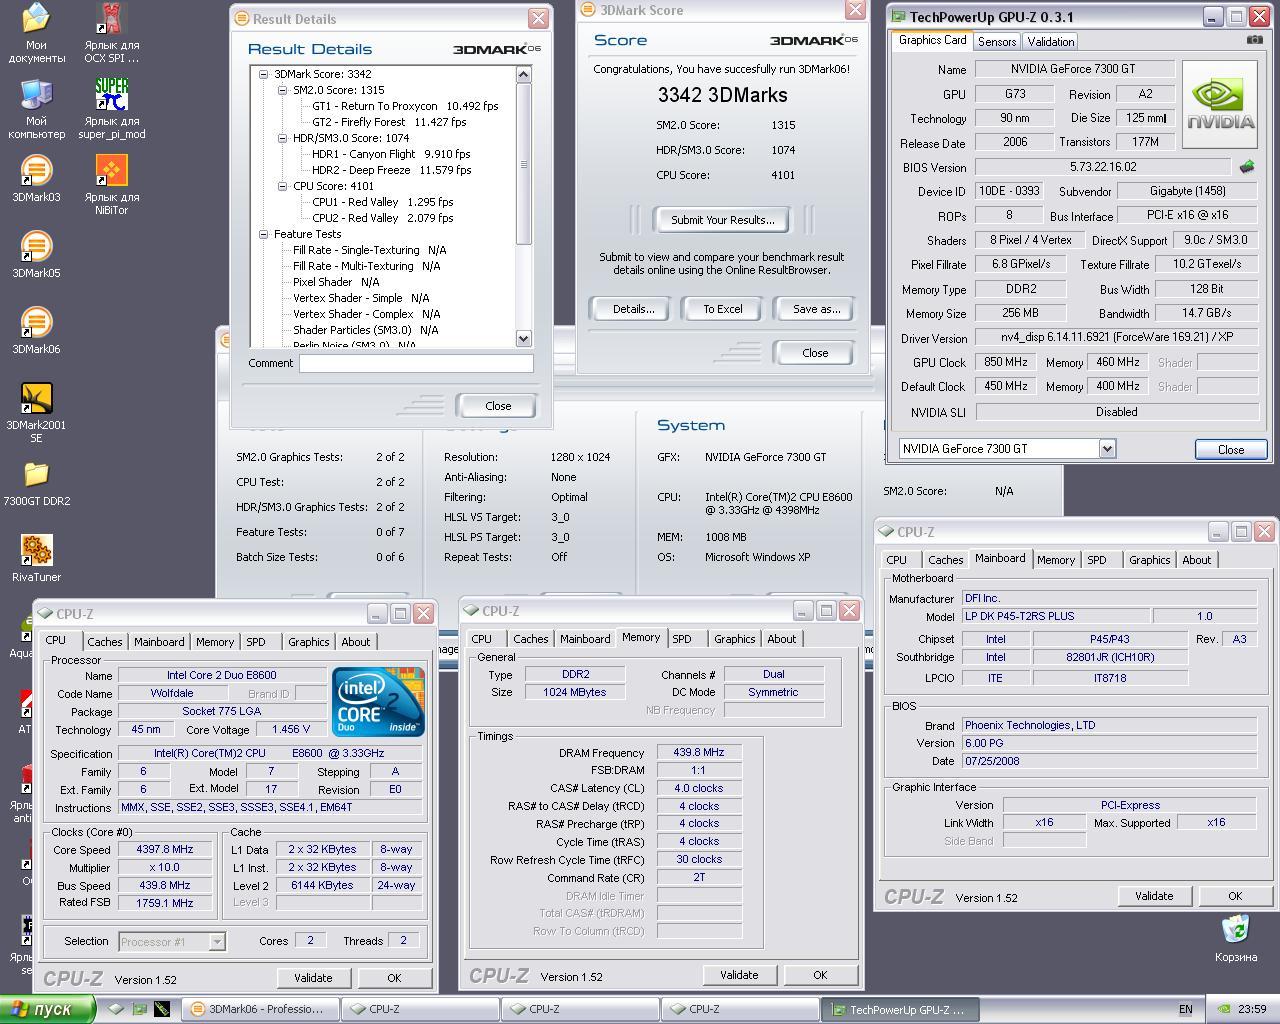Click the LP DK P45-T2RS PLUS model field
Image resolution: width=1280 pixels, height=1024 pixels.
[x=1054, y=616]
